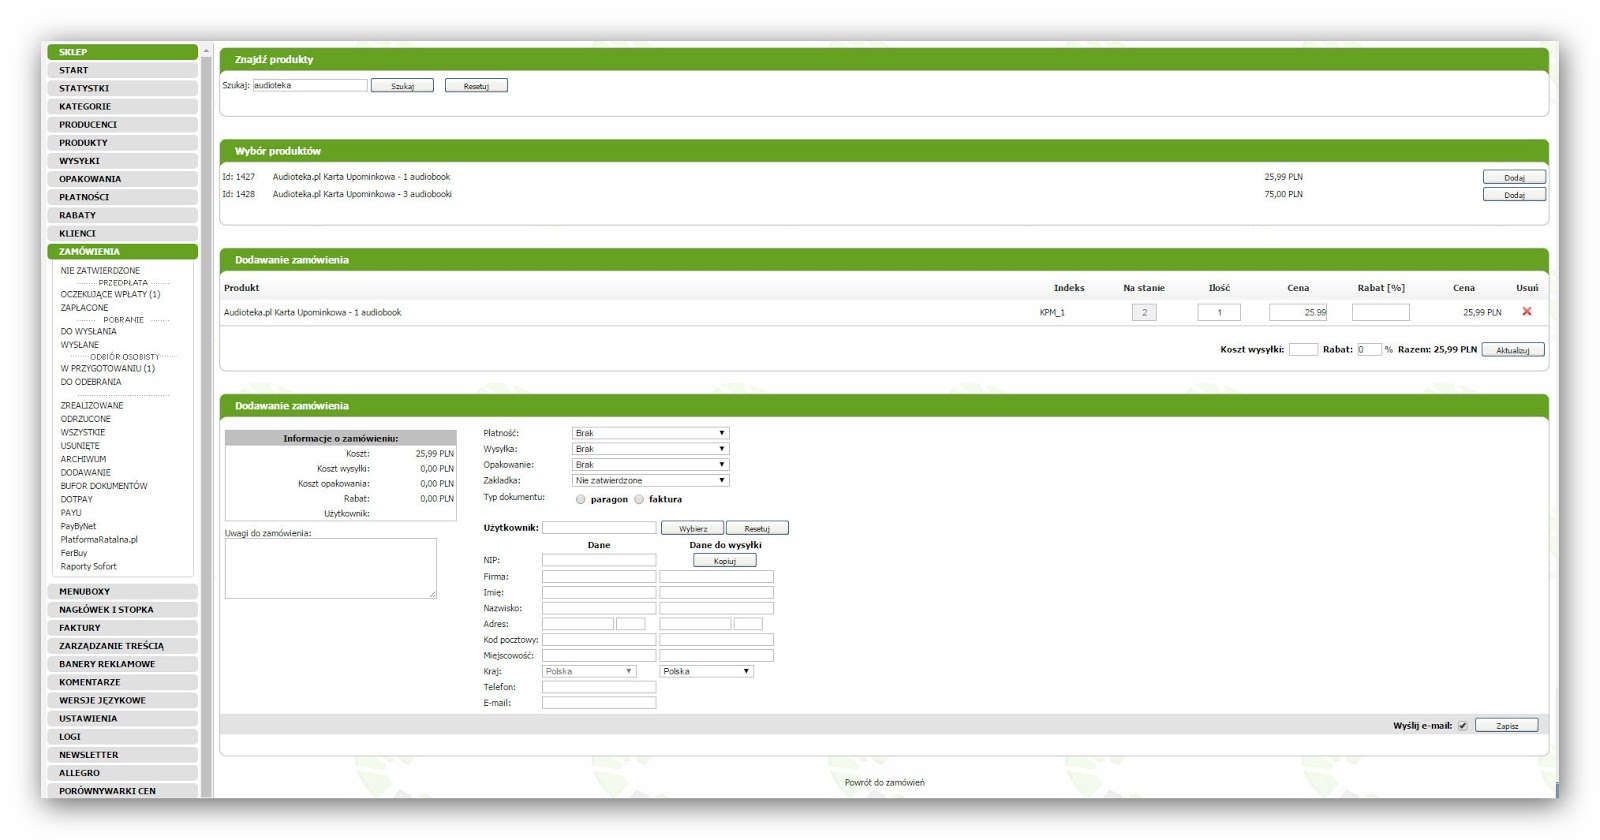Open PRODUKTY section

pyautogui.click(x=122, y=142)
